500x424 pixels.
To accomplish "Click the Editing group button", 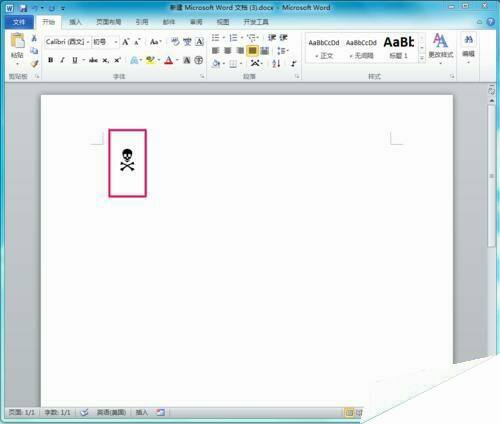I will [468, 47].
